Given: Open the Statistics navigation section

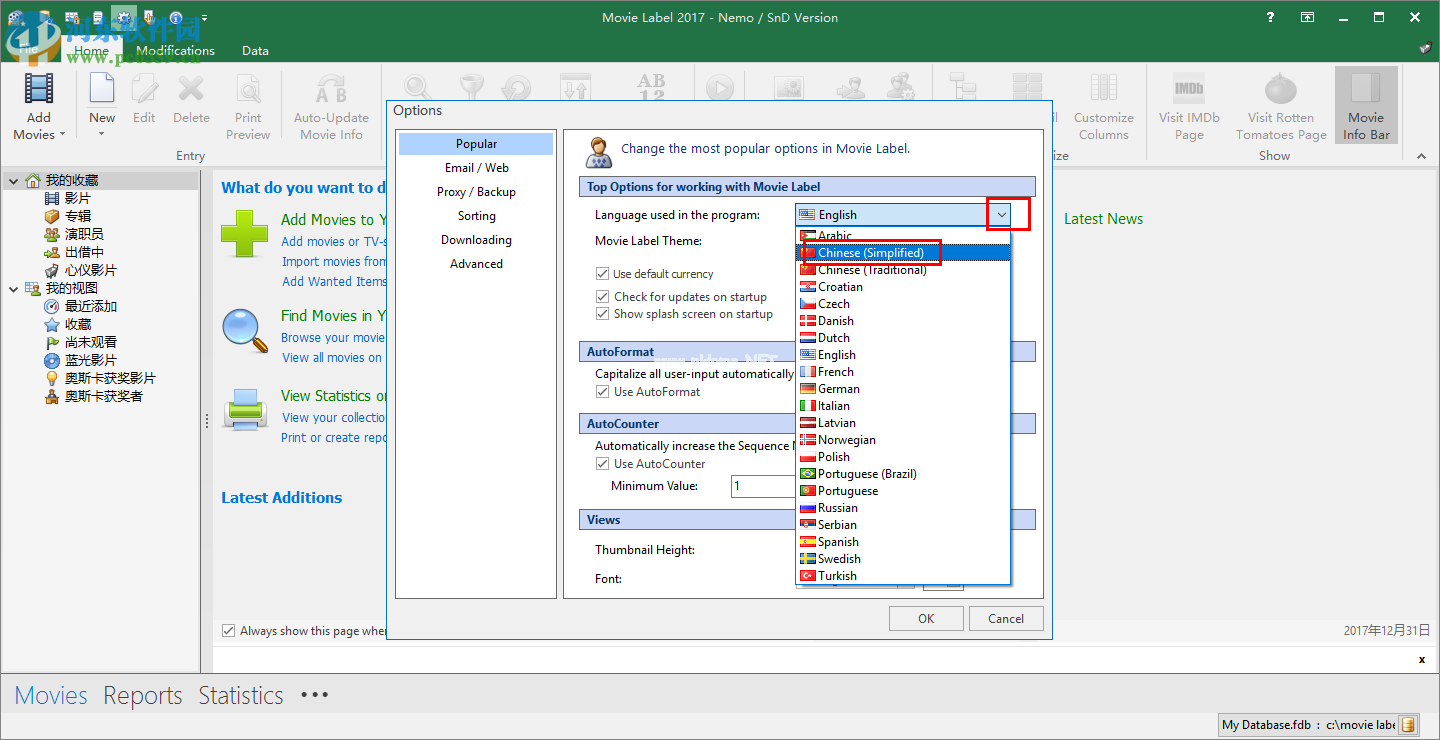Looking at the screenshot, I should click(241, 695).
